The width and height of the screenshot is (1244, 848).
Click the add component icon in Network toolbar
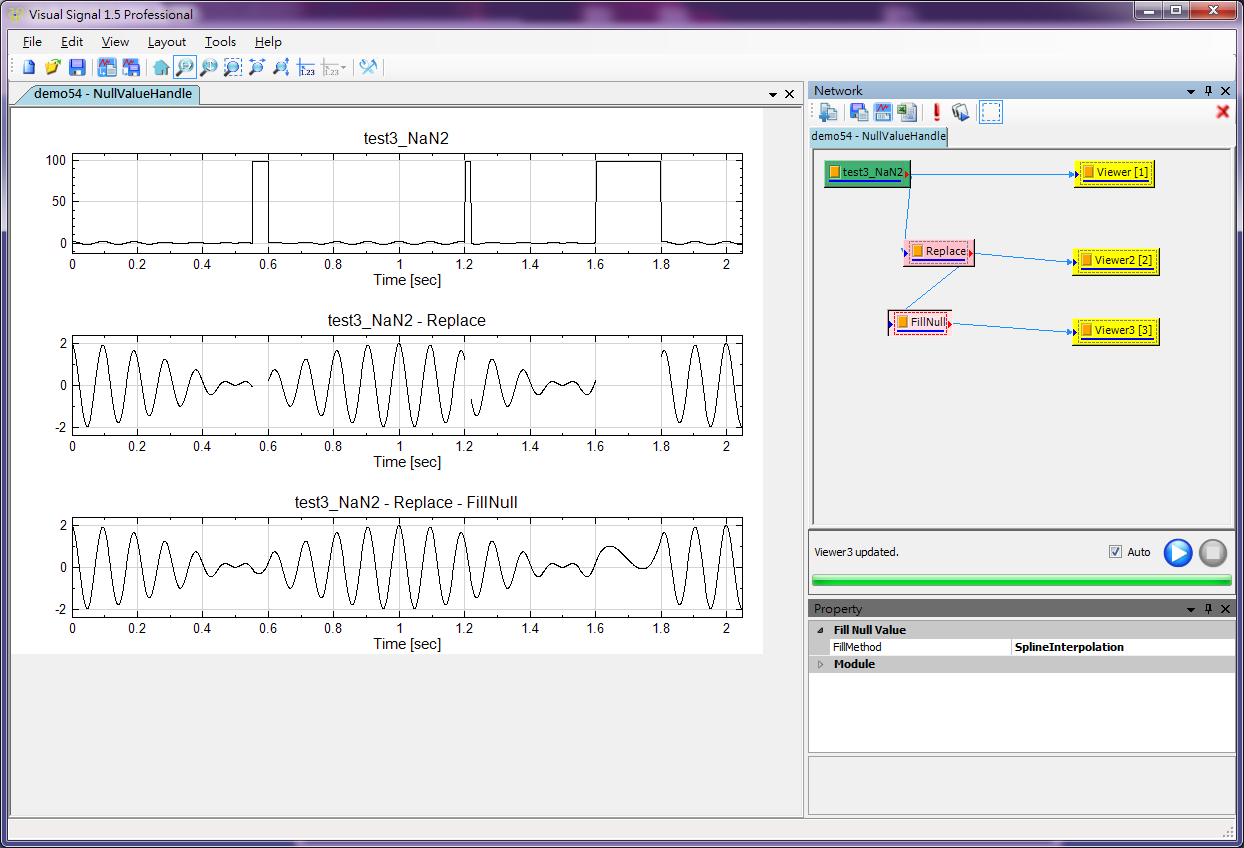tap(829, 112)
